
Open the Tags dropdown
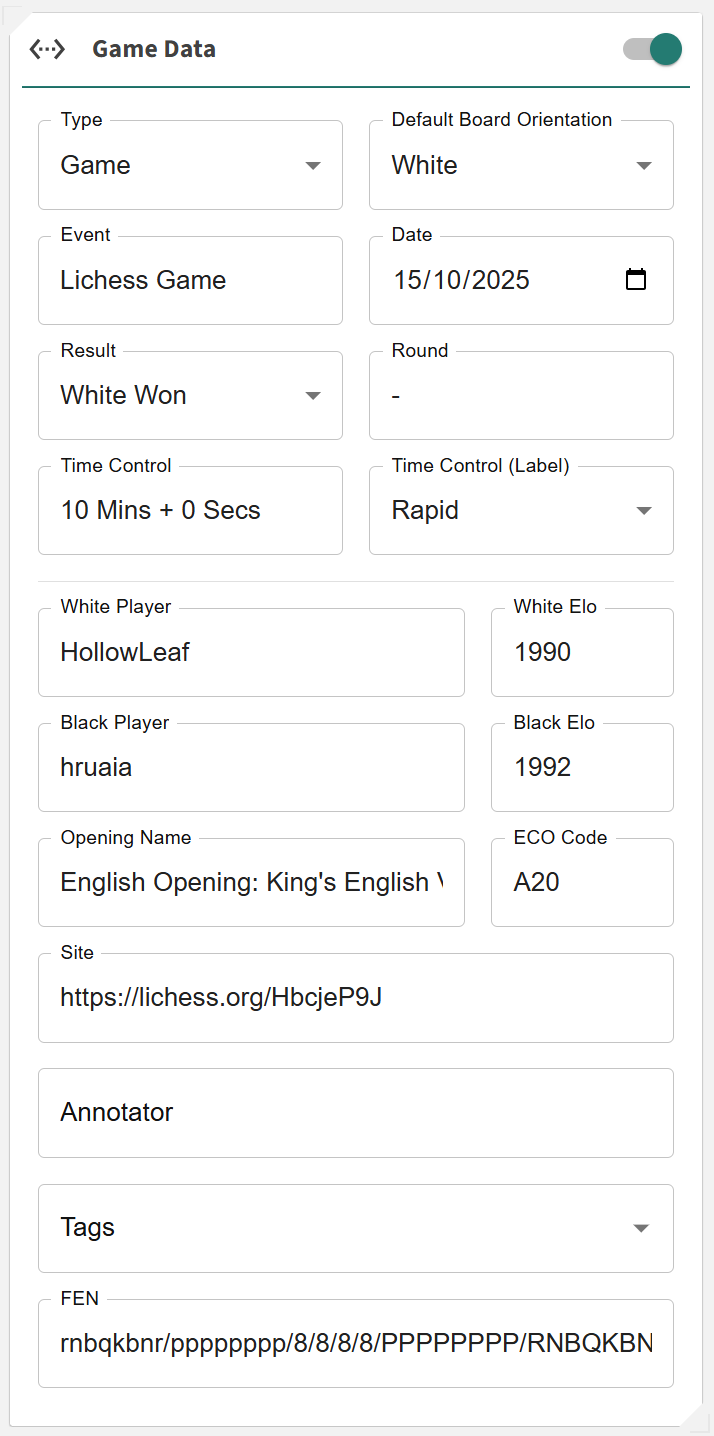[x=355, y=1228]
